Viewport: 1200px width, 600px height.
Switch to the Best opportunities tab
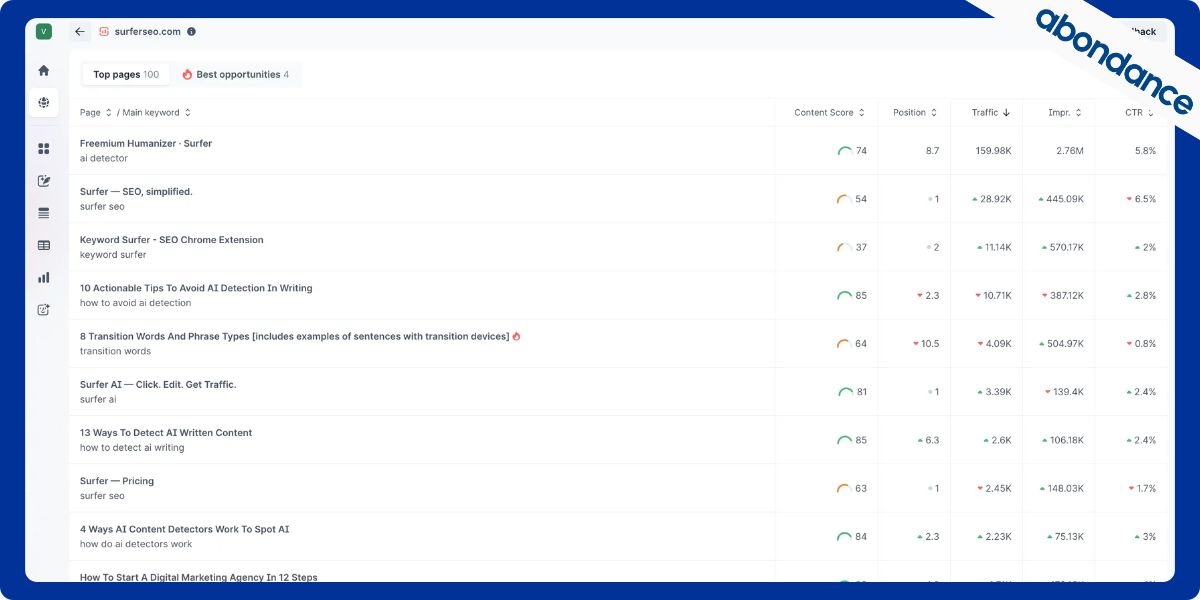236,74
